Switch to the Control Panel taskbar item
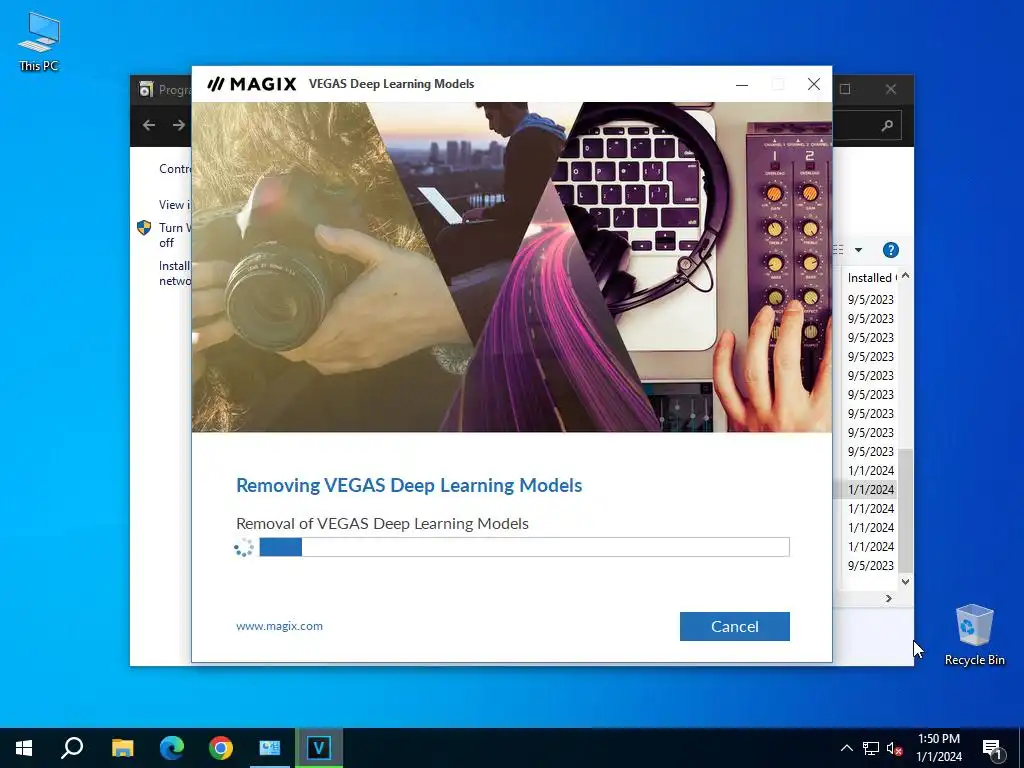 (x=270, y=748)
